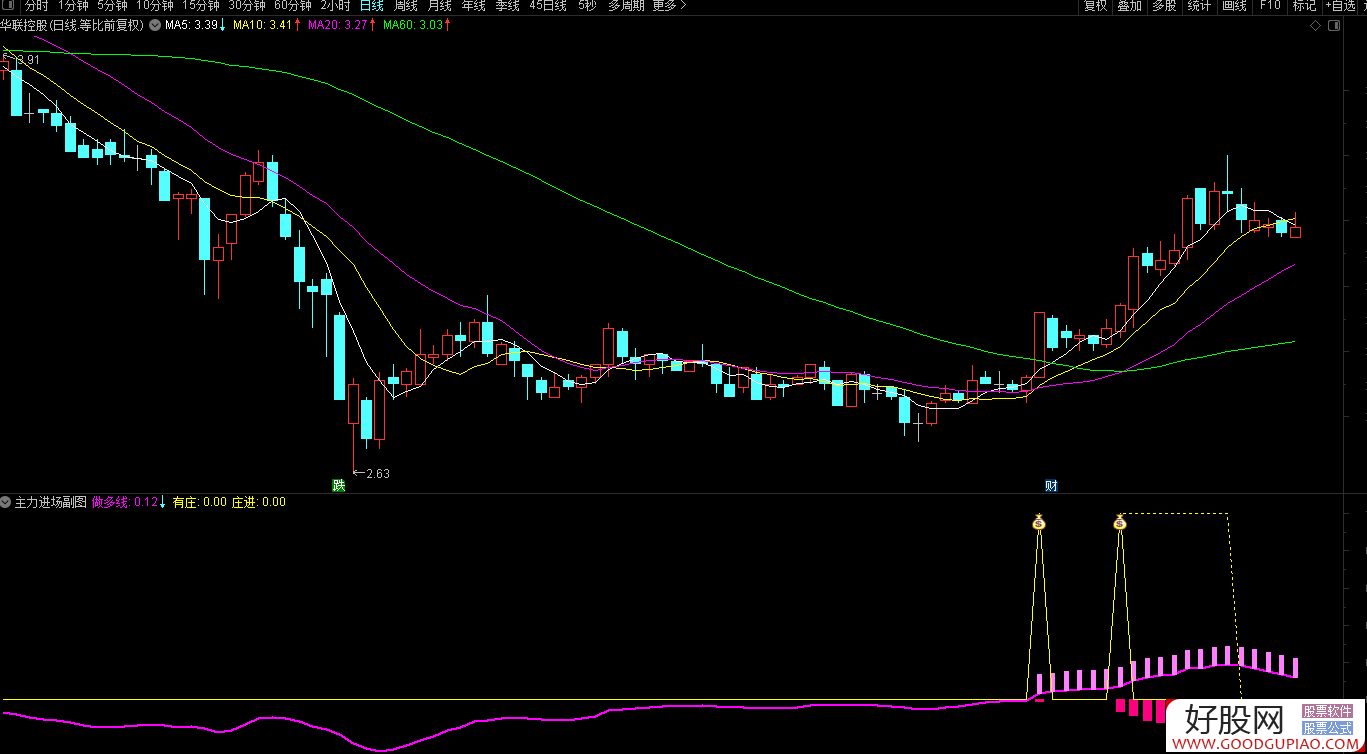Open main chart indicator dropdown arrow

pos(154,25)
